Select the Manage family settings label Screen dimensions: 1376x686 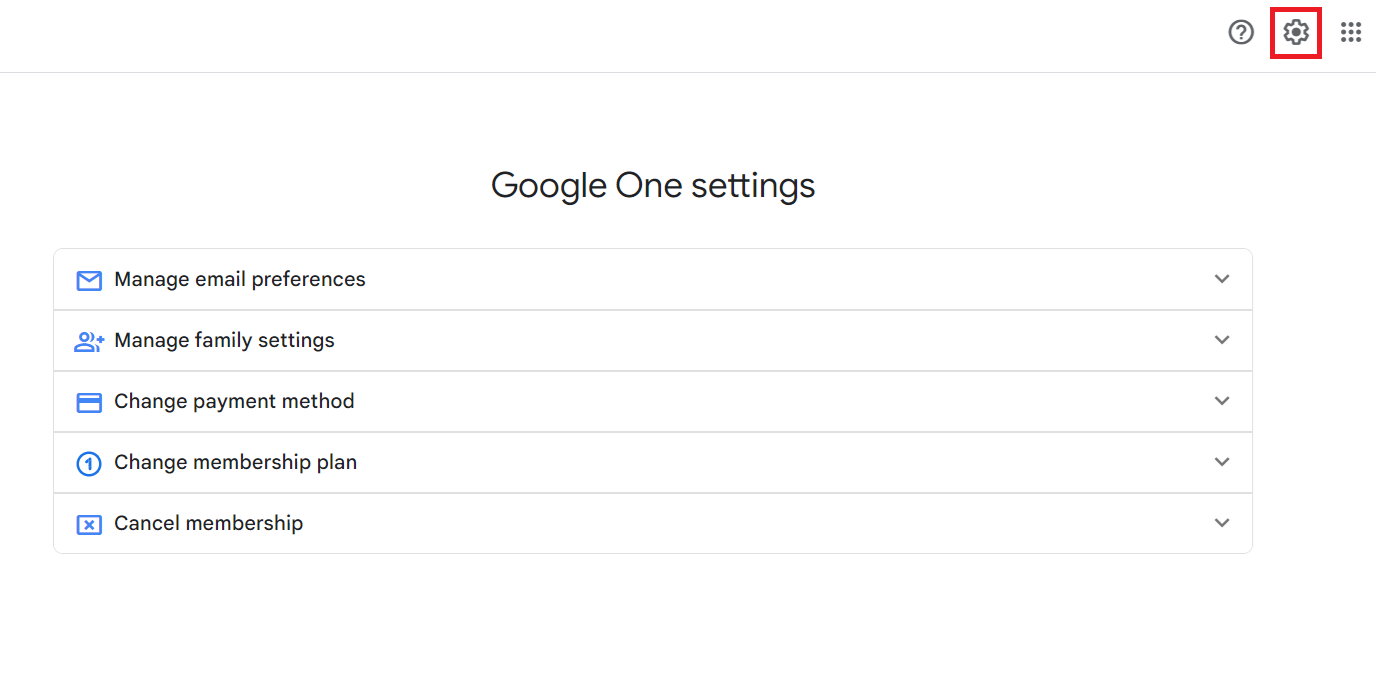(224, 340)
